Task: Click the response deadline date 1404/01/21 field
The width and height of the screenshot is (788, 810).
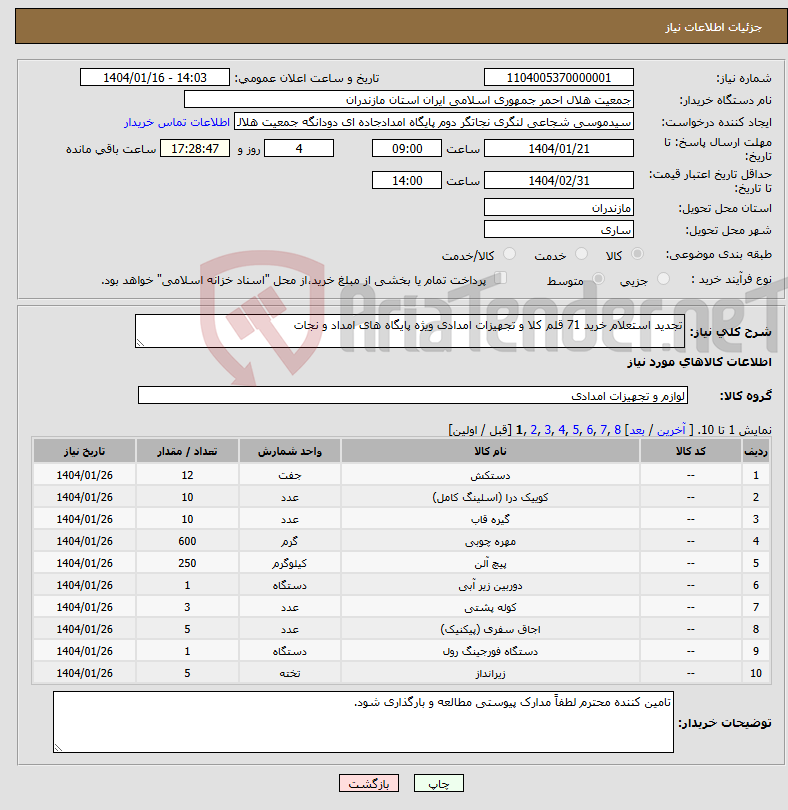Action: [x=559, y=148]
